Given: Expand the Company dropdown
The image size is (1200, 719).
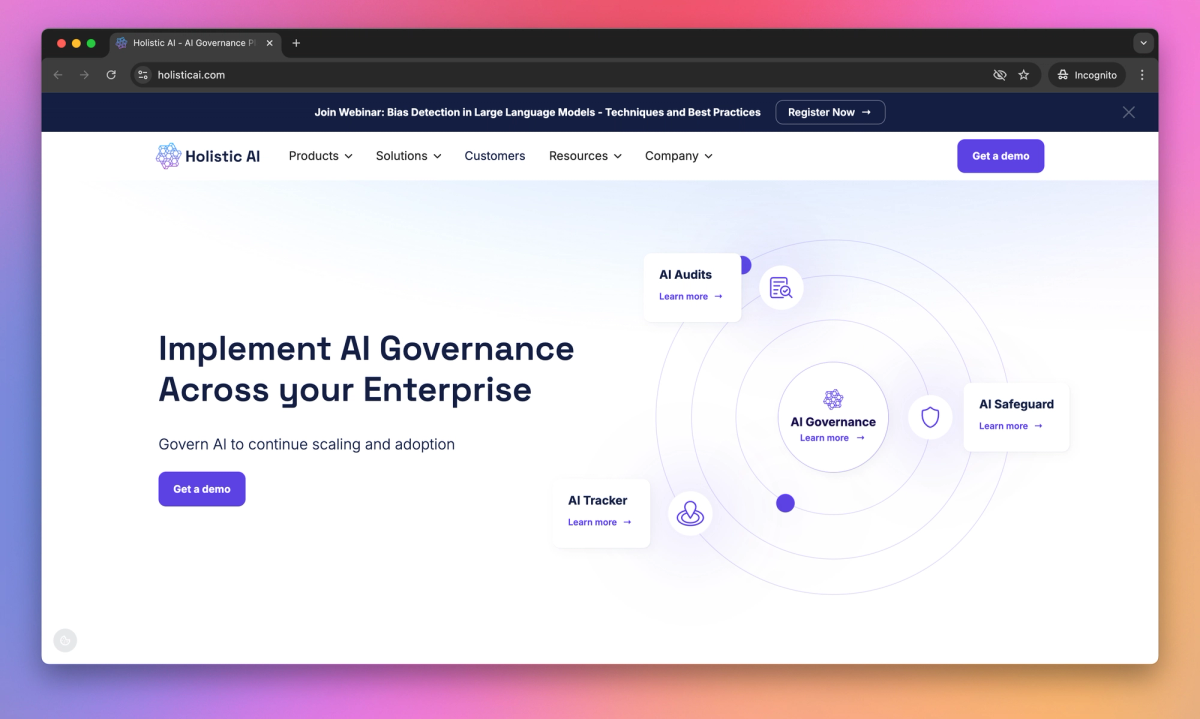Looking at the screenshot, I should click(x=679, y=156).
